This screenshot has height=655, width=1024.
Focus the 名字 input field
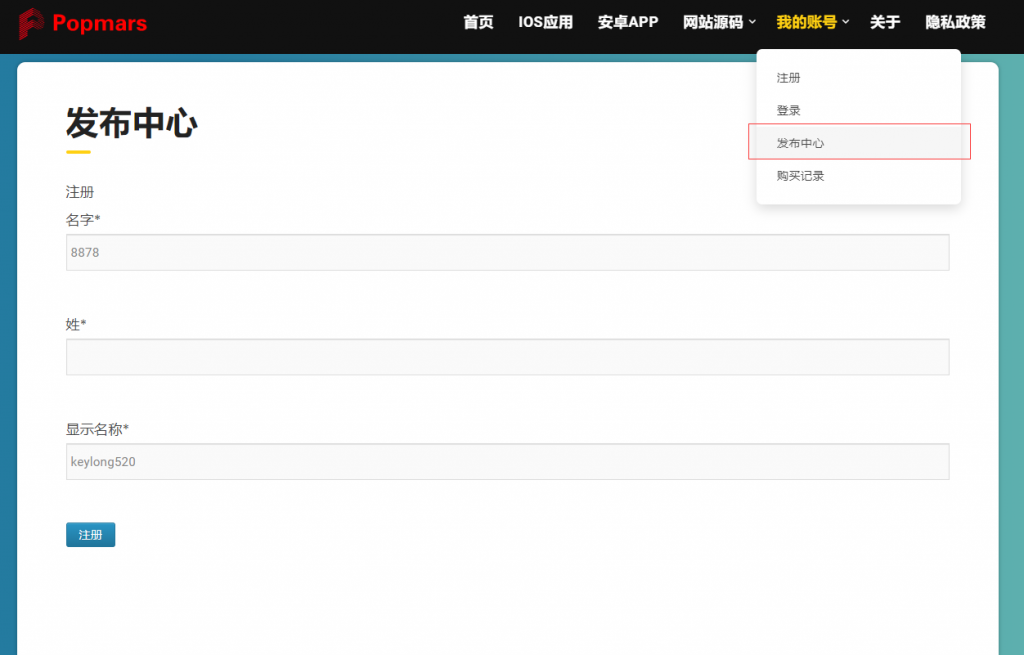(507, 253)
